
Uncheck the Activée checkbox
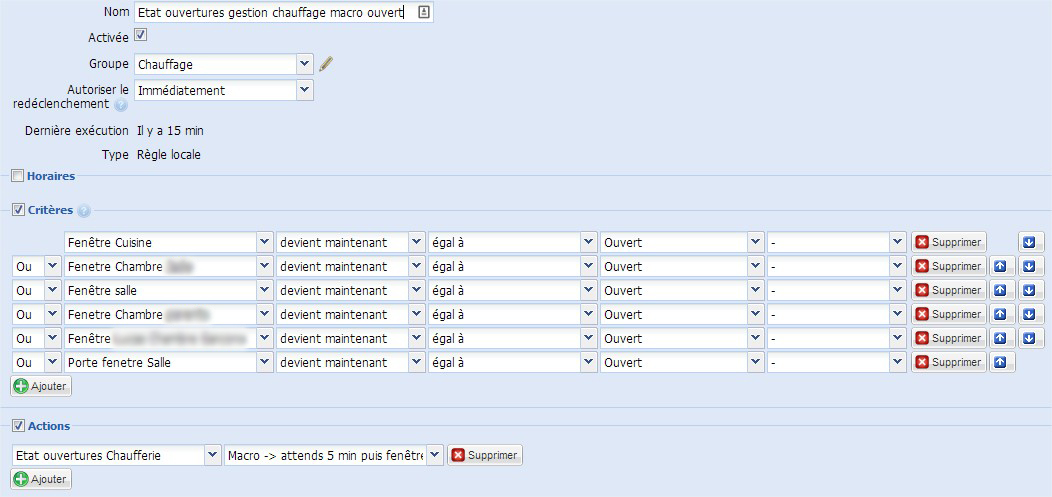tap(141, 35)
